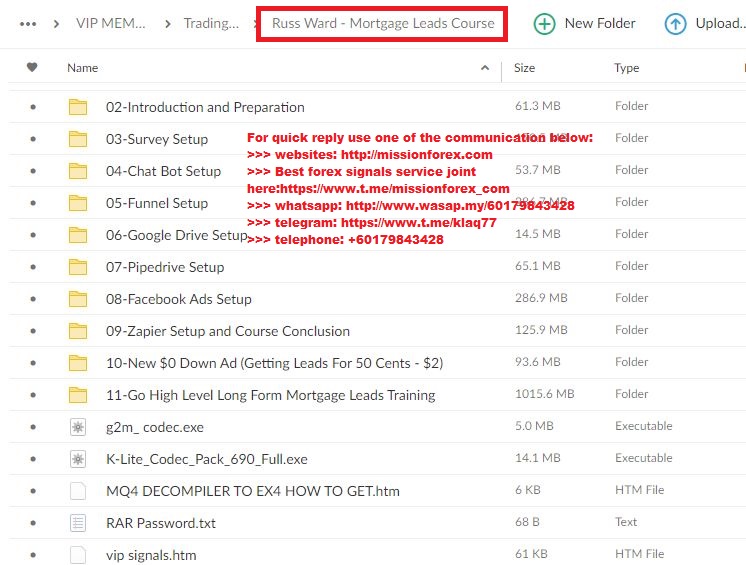
Task: Favorite dot for 04-Chat Bot Setup row
Action: (33, 171)
